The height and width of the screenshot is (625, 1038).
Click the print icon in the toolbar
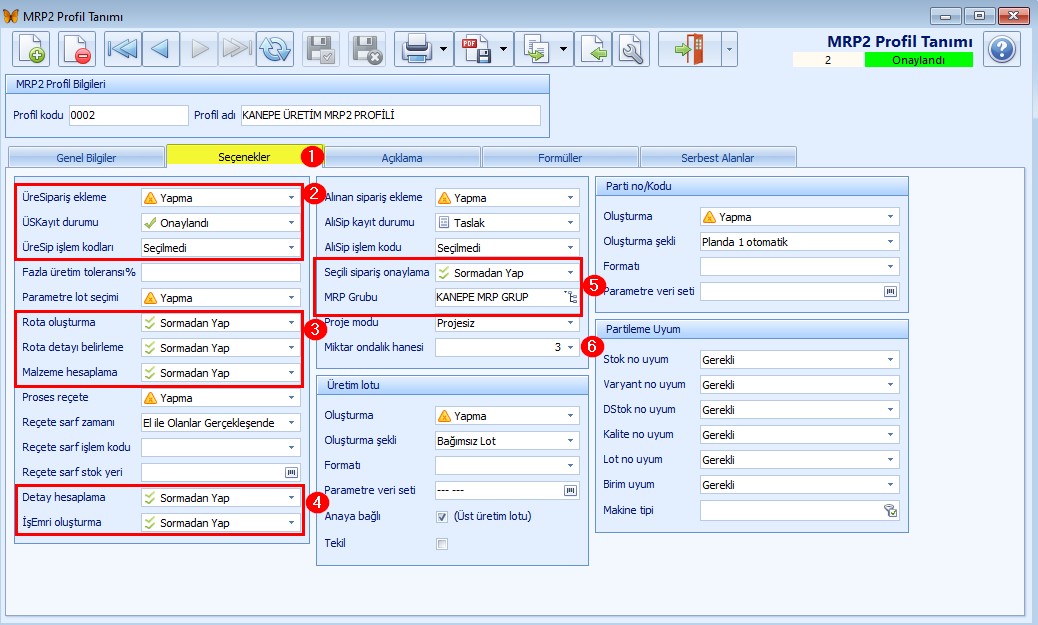pyautogui.click(x=416, y=49)
